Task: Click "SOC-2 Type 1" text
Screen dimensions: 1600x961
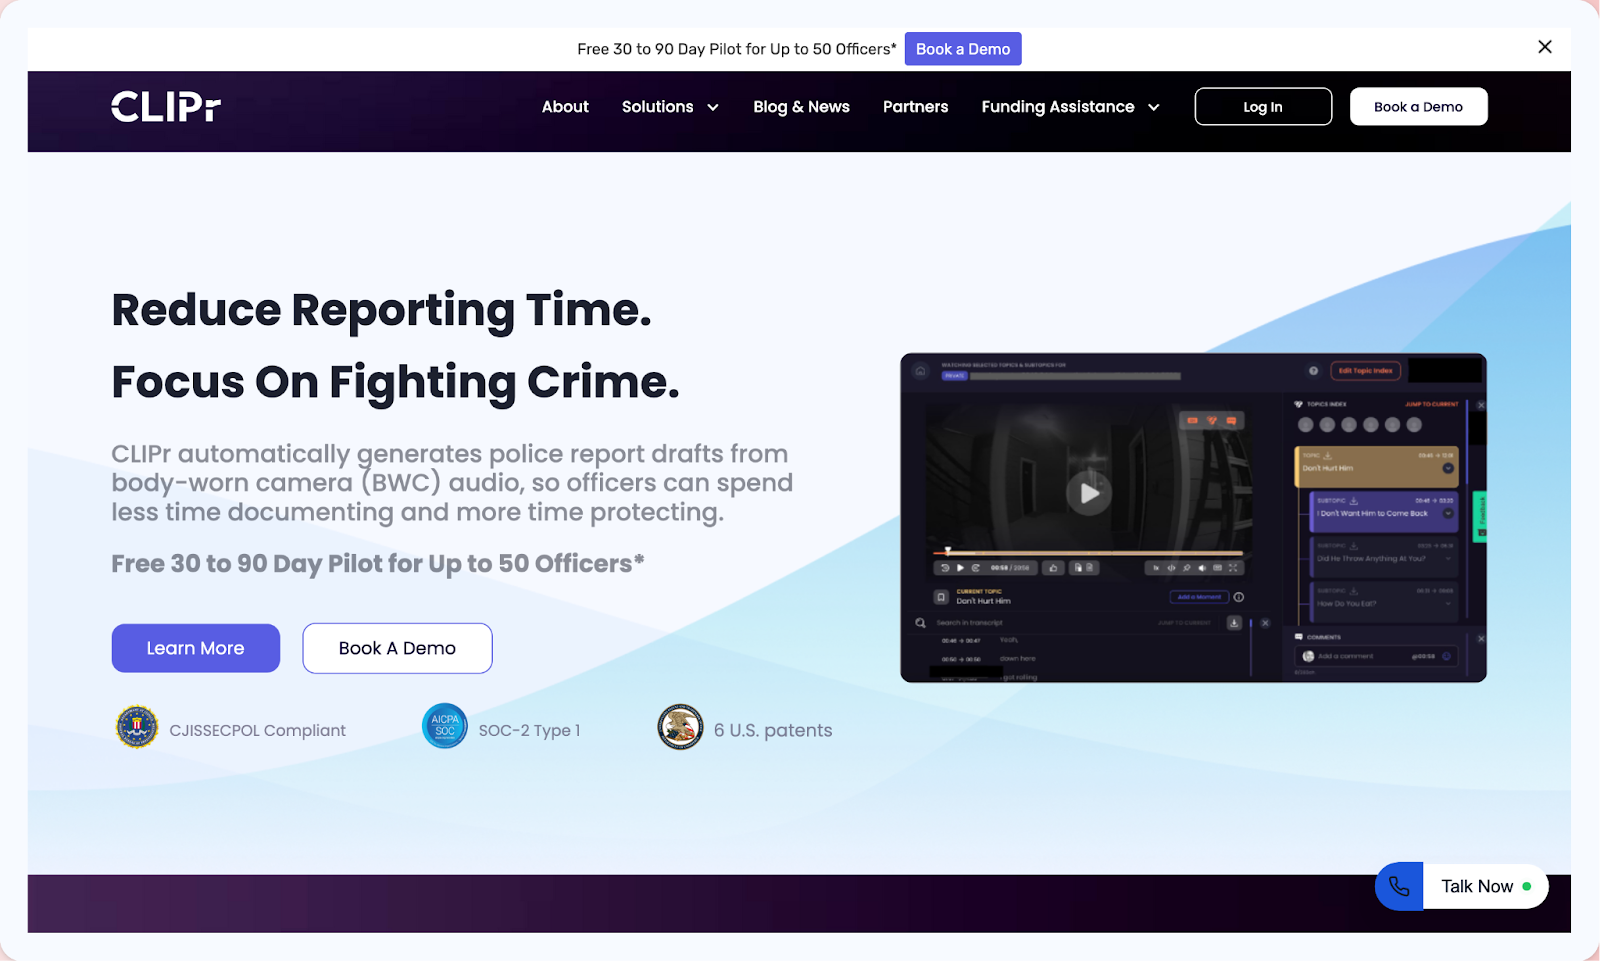Action: [529, 731]
